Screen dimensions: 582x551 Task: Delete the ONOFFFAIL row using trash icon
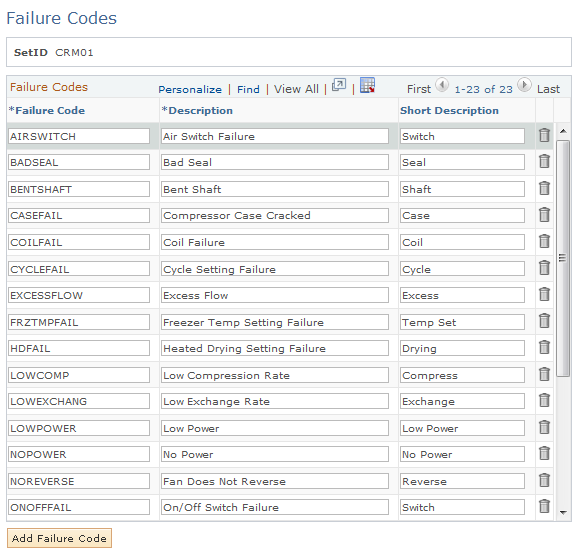[544, 506]
